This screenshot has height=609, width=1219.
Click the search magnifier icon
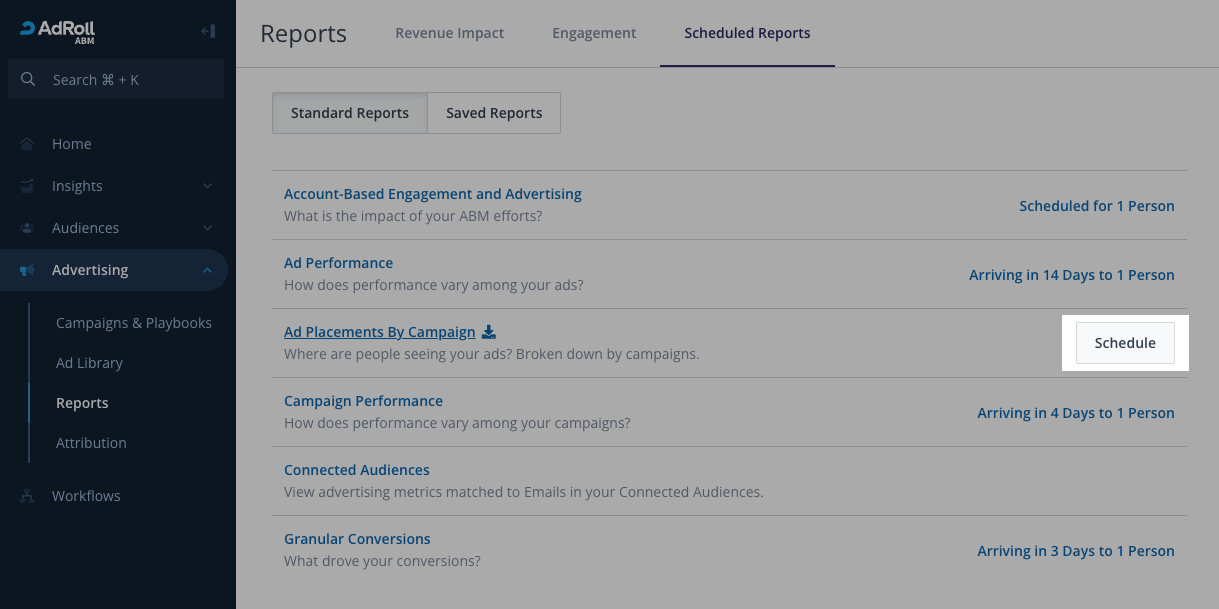pos(28,80)
